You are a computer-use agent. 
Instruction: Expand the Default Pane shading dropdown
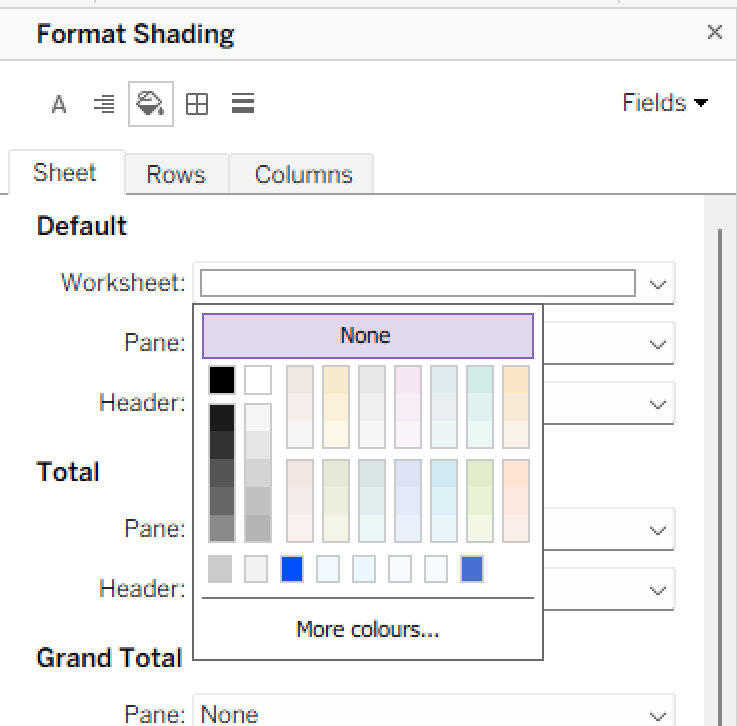657,344
